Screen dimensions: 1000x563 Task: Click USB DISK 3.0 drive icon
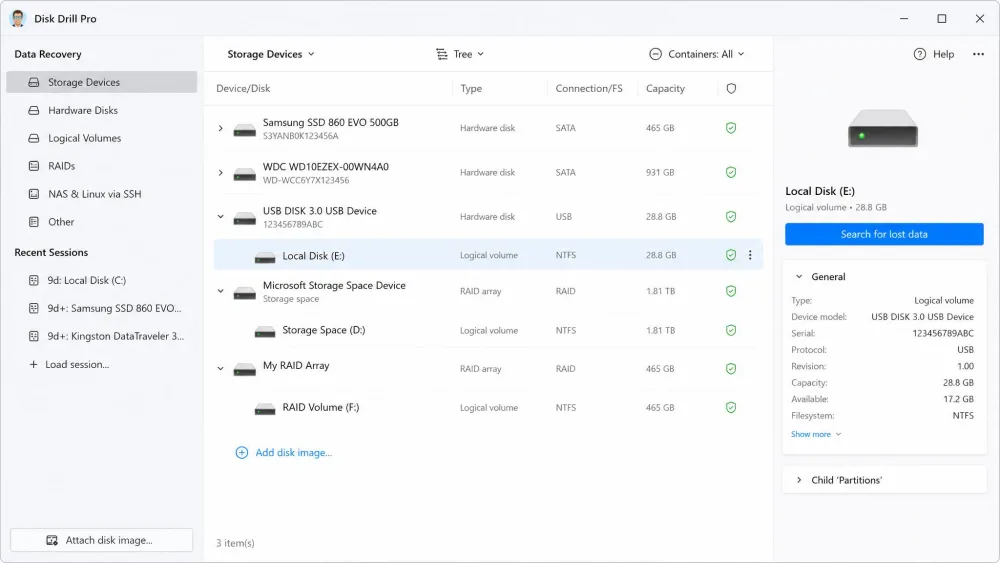(244, 219)
